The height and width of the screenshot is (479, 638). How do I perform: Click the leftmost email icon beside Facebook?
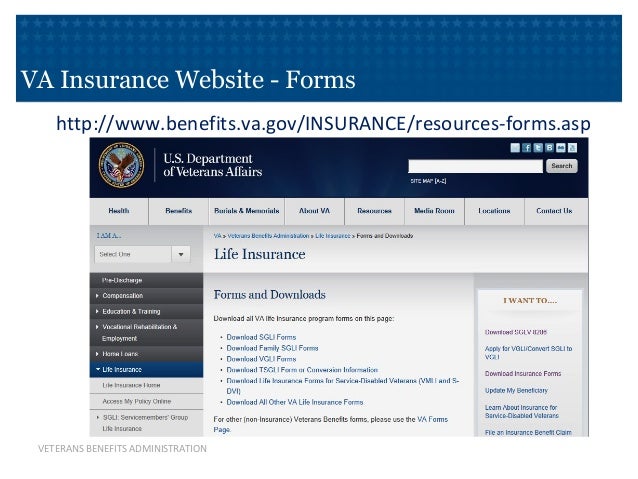tap(515, 148)
